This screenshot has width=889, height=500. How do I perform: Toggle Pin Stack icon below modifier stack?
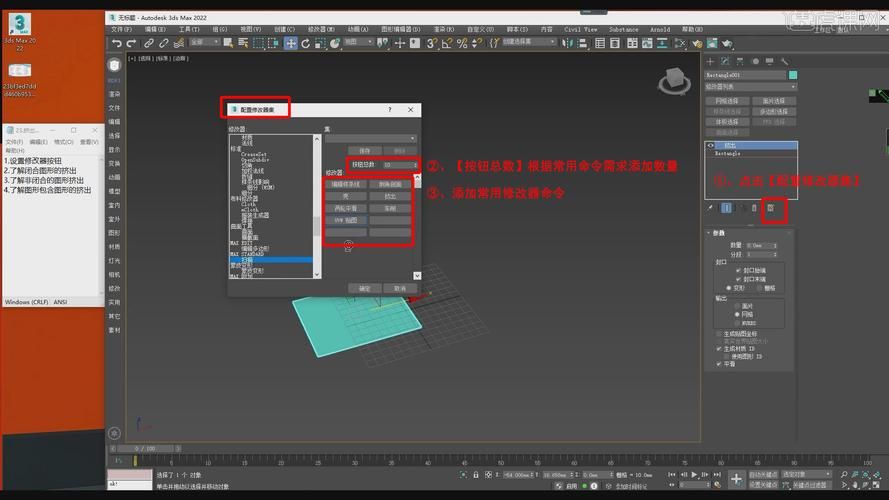(x=710, y=208)
